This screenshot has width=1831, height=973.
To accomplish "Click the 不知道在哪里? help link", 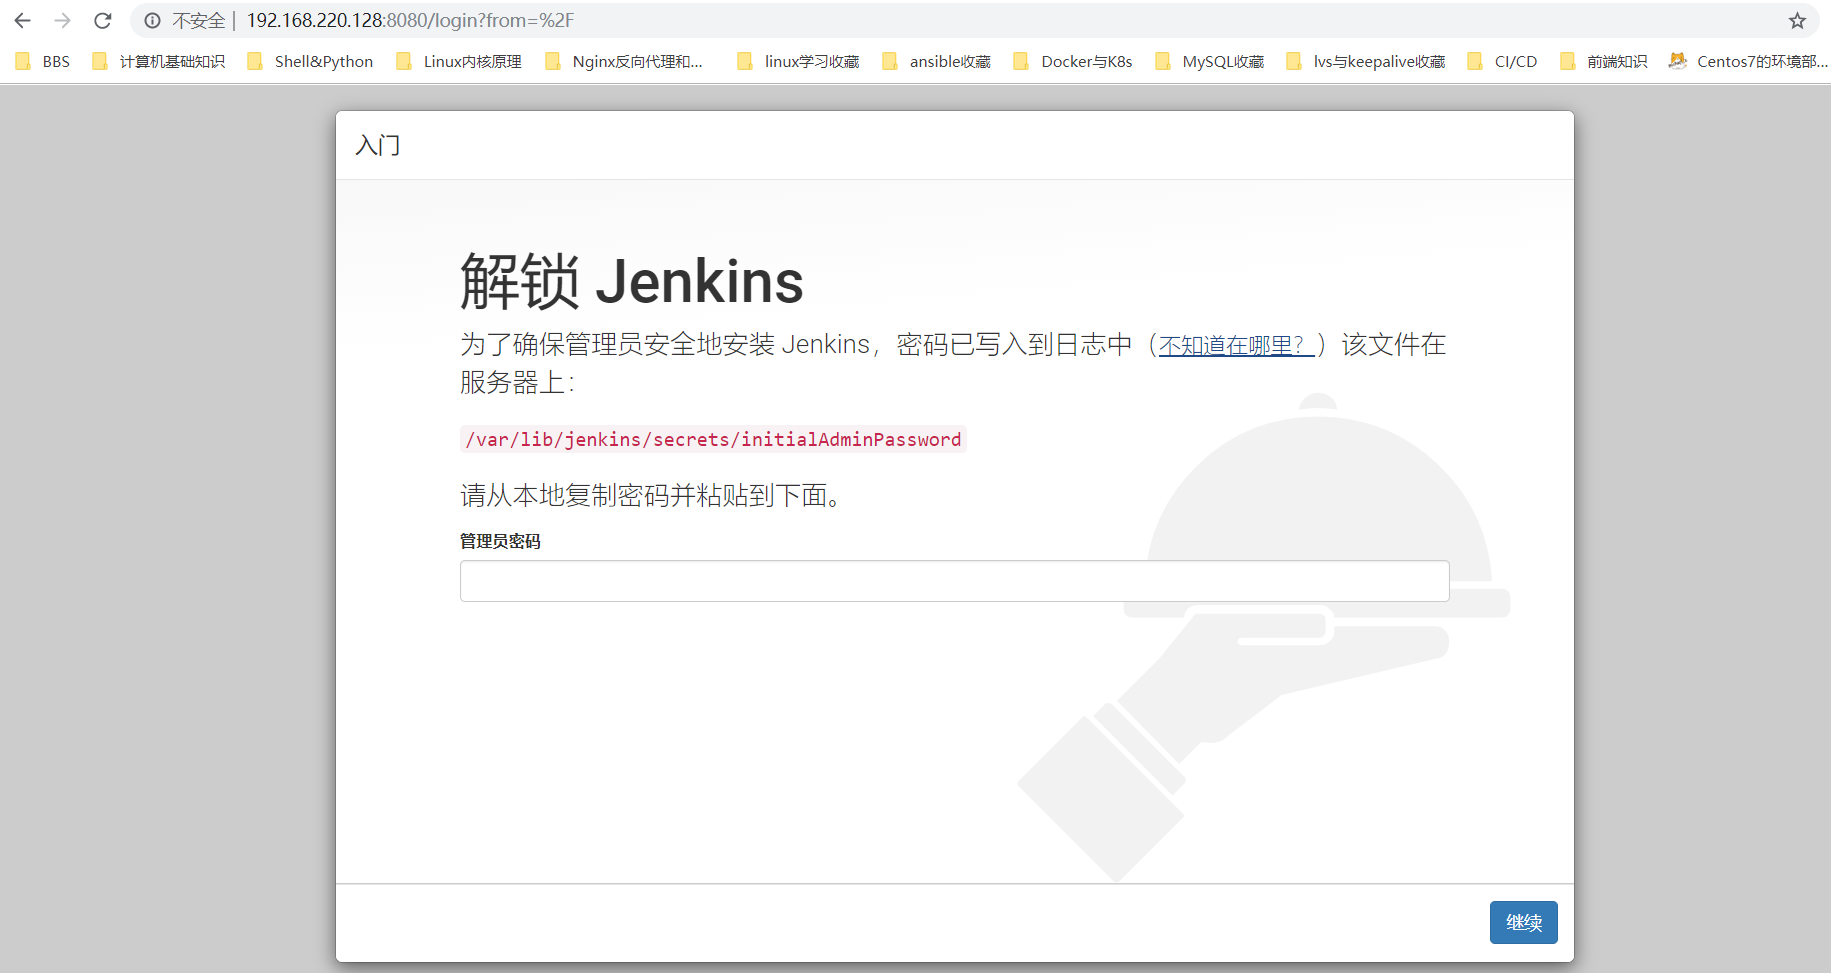I will coord(1236,345).
